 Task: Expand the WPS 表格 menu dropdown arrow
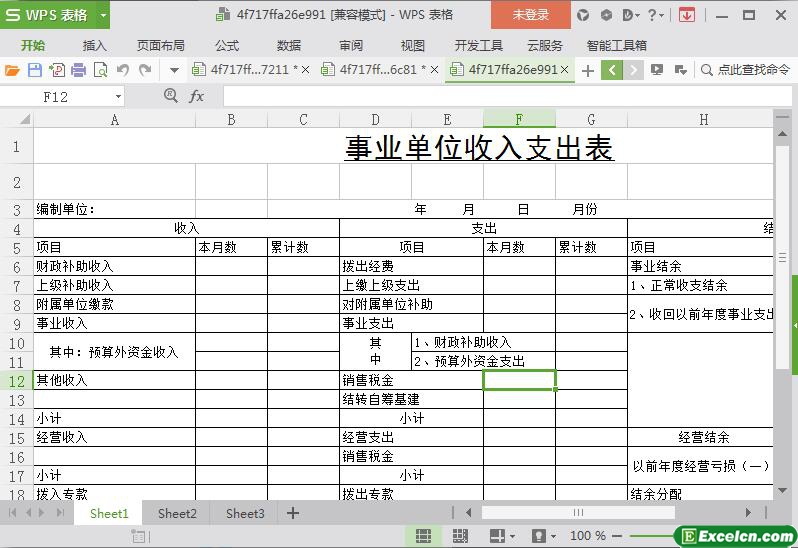(103, 15)
